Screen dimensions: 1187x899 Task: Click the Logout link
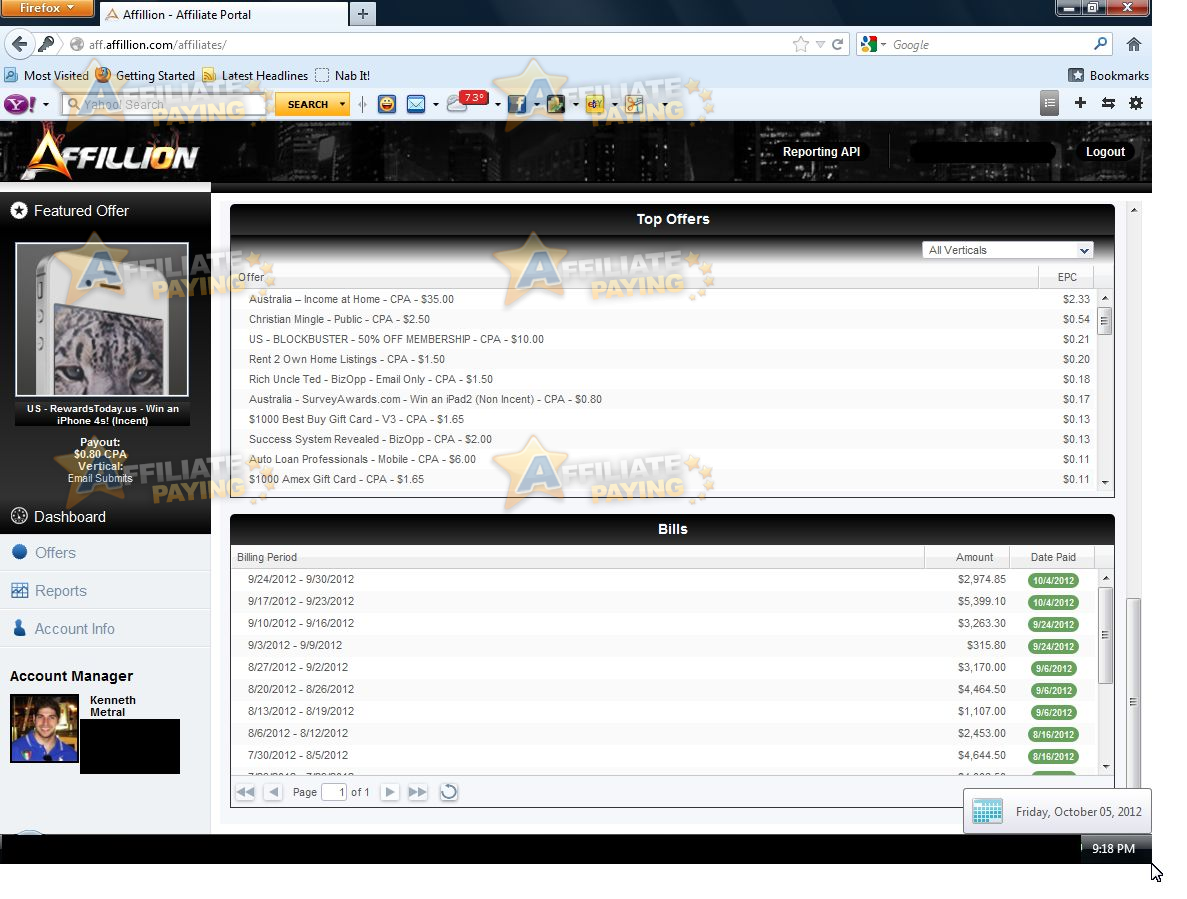pos(1105,151)
